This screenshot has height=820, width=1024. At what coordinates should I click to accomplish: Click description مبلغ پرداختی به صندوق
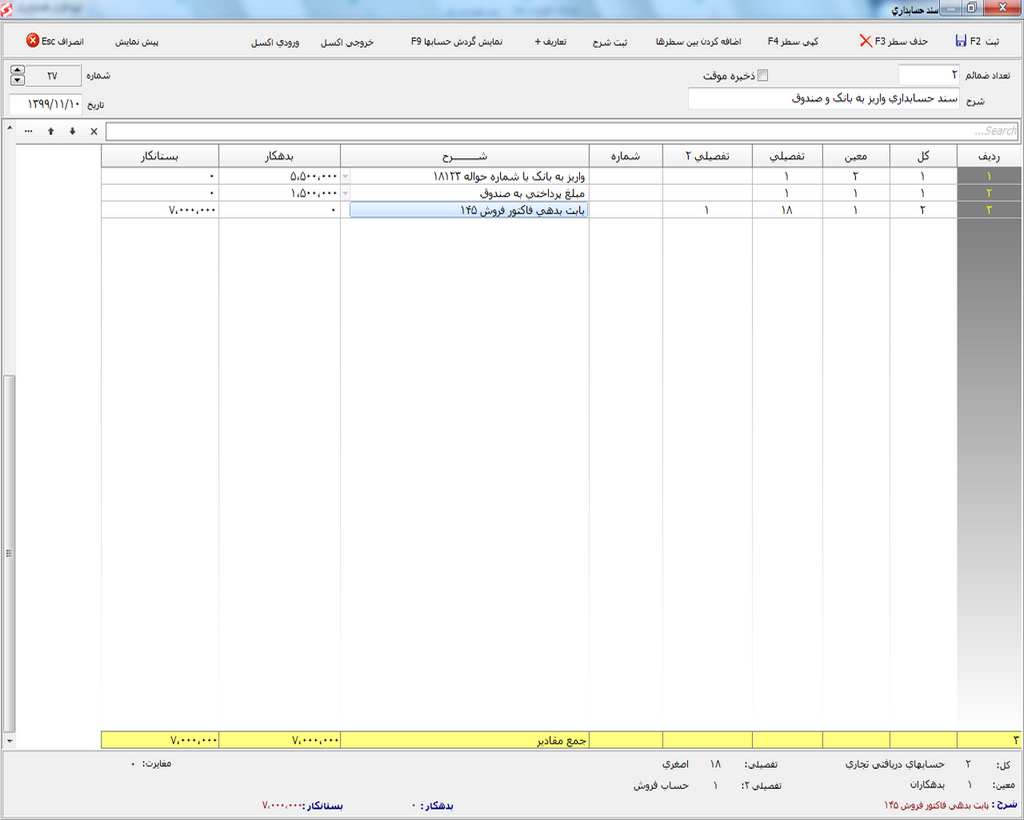coord(532,193)
